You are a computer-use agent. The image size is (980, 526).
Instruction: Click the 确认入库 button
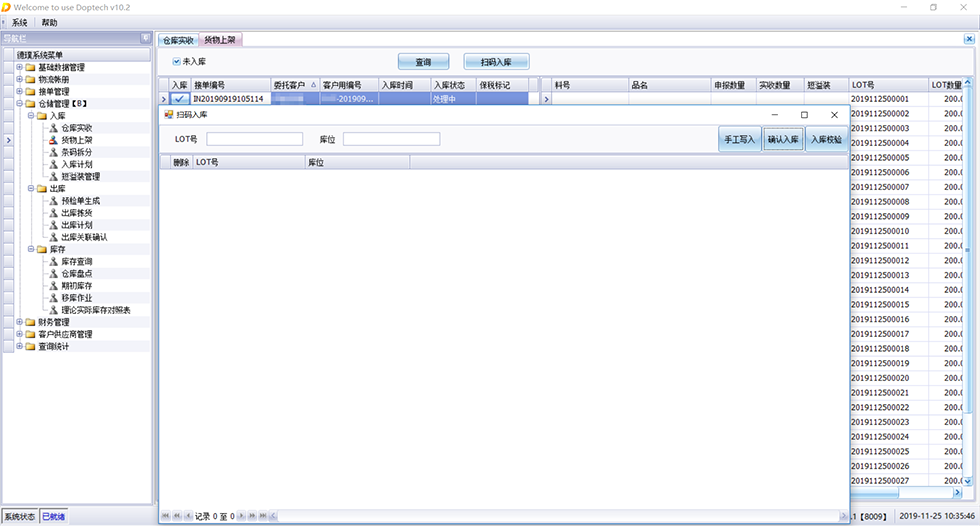(x=782, y=139)
